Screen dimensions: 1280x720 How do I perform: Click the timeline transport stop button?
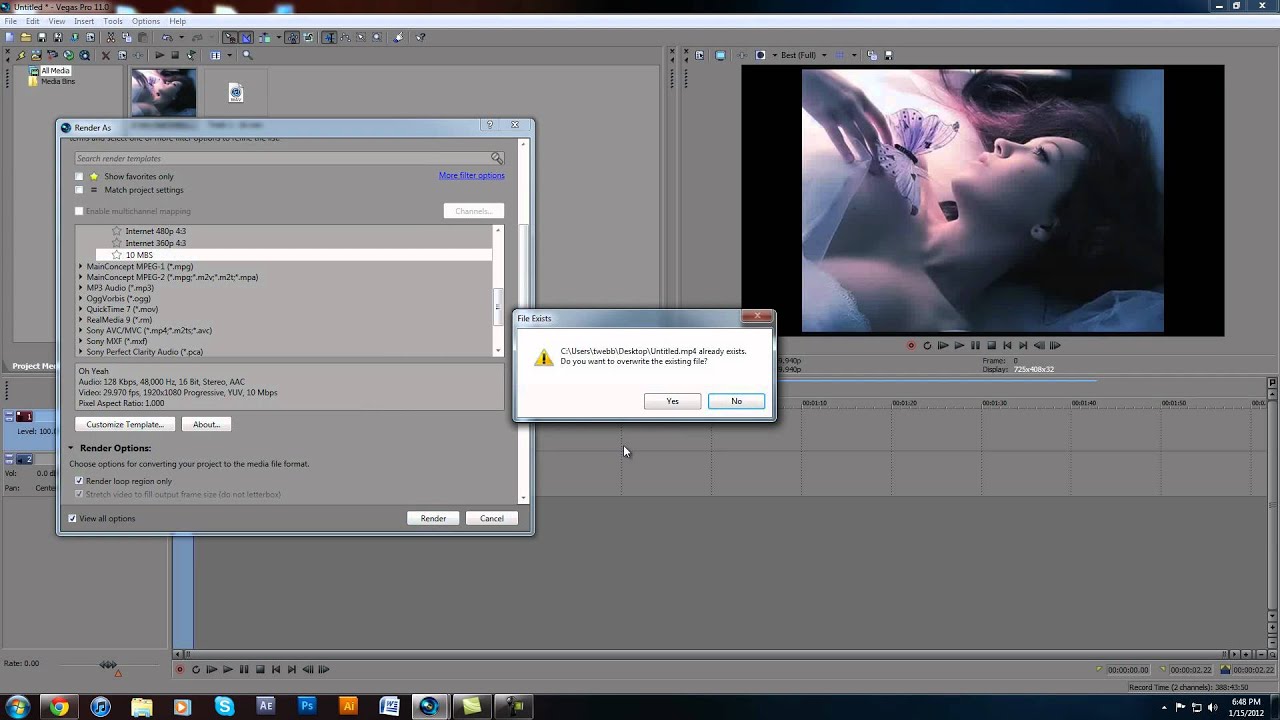[260, 670]
